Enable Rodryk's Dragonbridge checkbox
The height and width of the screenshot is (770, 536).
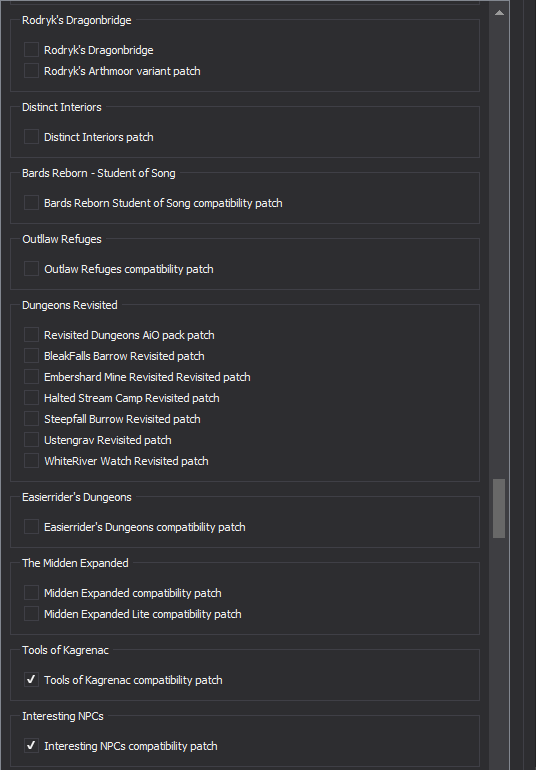pyautogui.click(x=31, y=50)
